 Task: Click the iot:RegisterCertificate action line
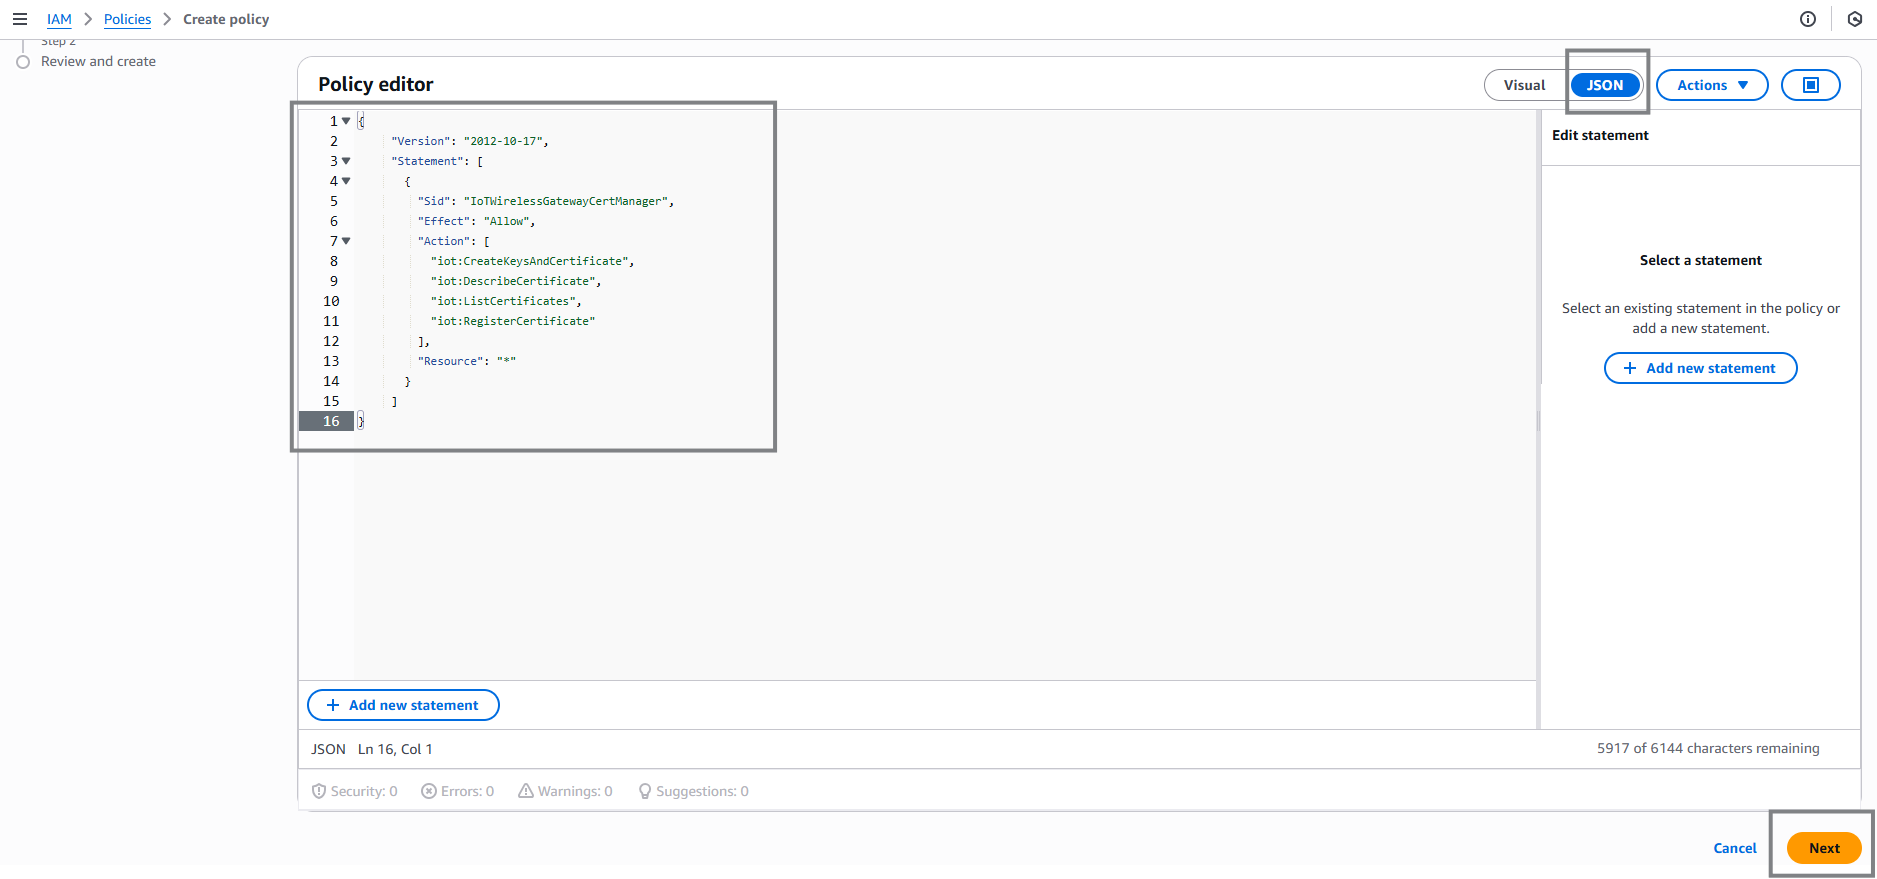point(513,321)
